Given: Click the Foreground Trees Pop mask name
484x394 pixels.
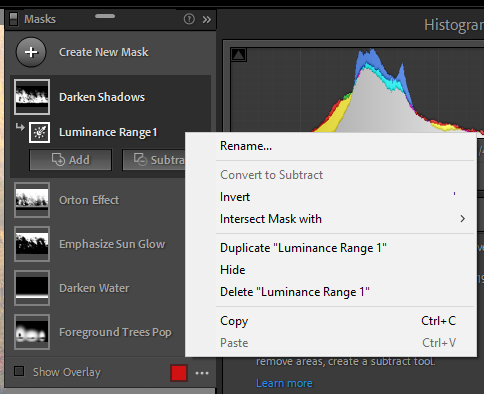Looking at the screenshot, I should coord(115,332).
